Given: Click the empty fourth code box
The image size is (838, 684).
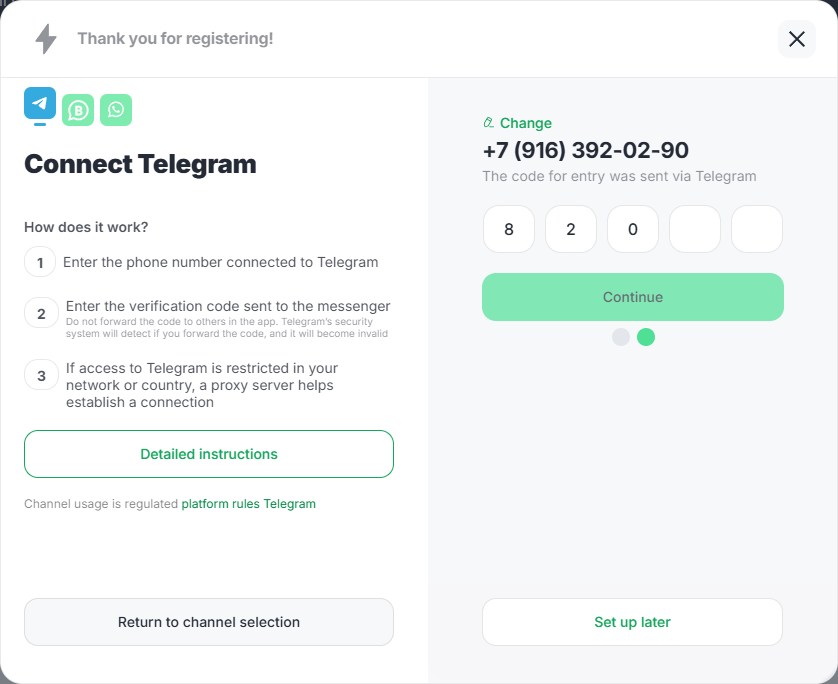Looking at the screenshot, I should pyautogui.click(x=695, y=229).
